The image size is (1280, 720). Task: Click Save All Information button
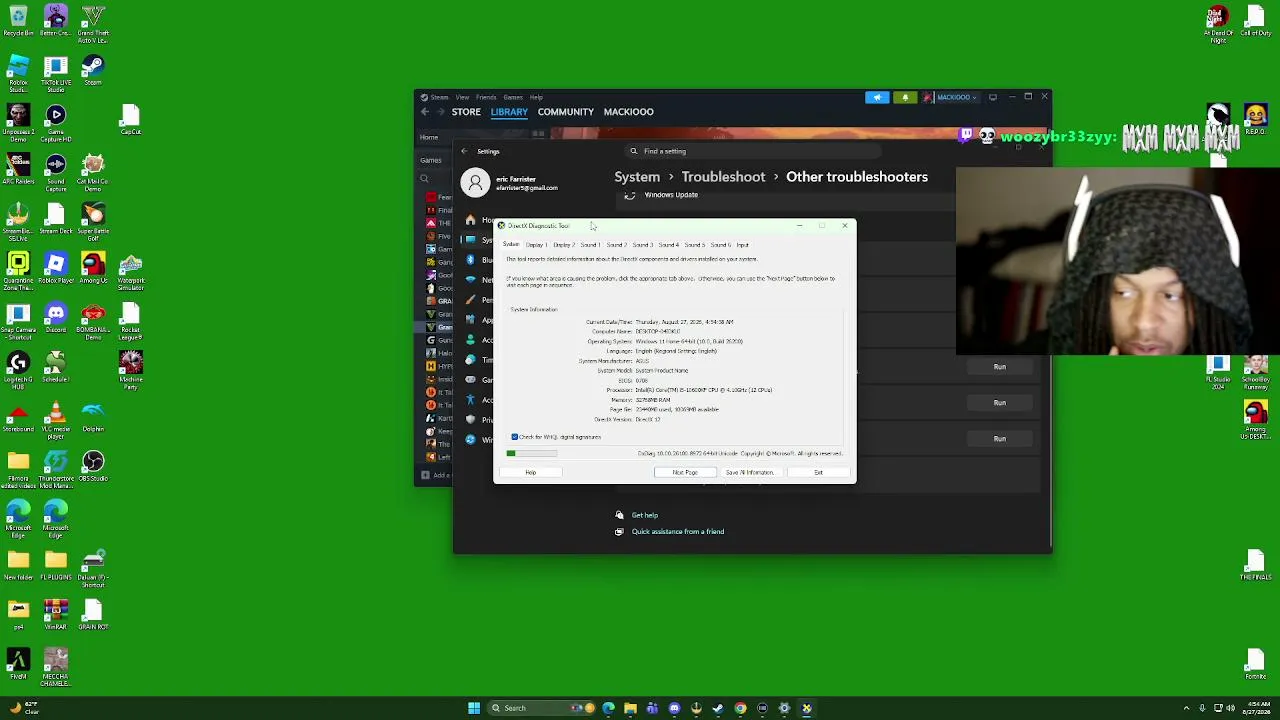coord(749,472)
